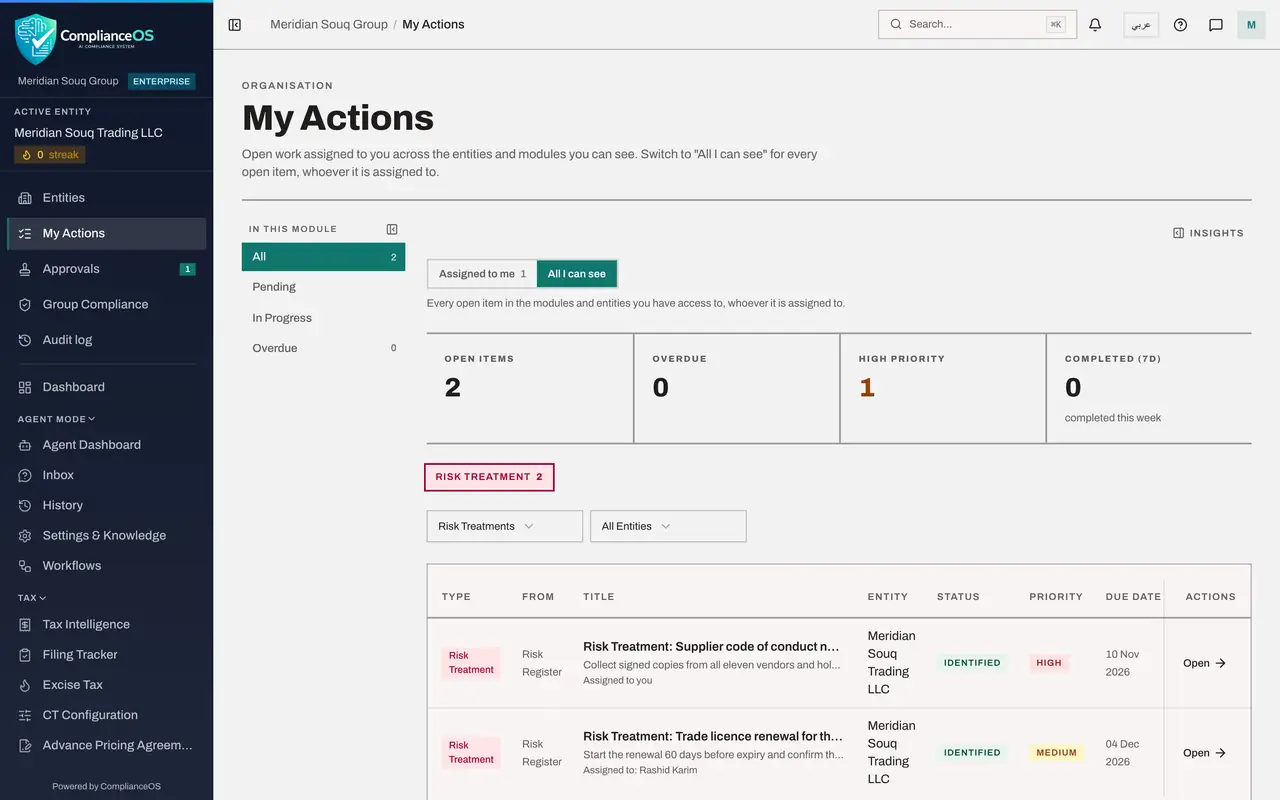Click the ComplianceOS shield logo
1280x800 pixels.
(36, 39)
